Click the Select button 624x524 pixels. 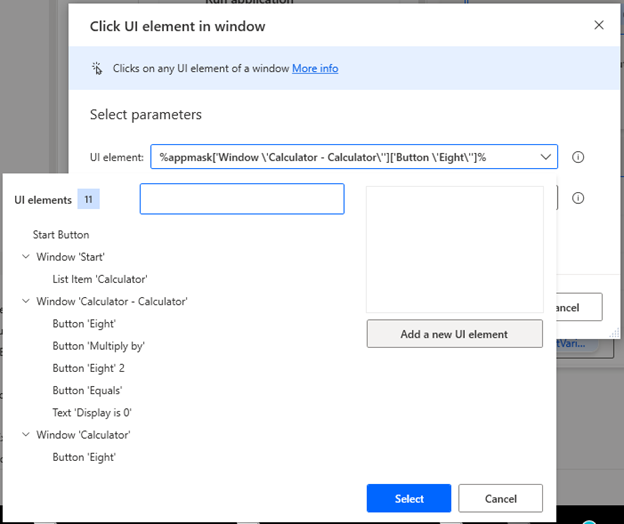[409, 498]
